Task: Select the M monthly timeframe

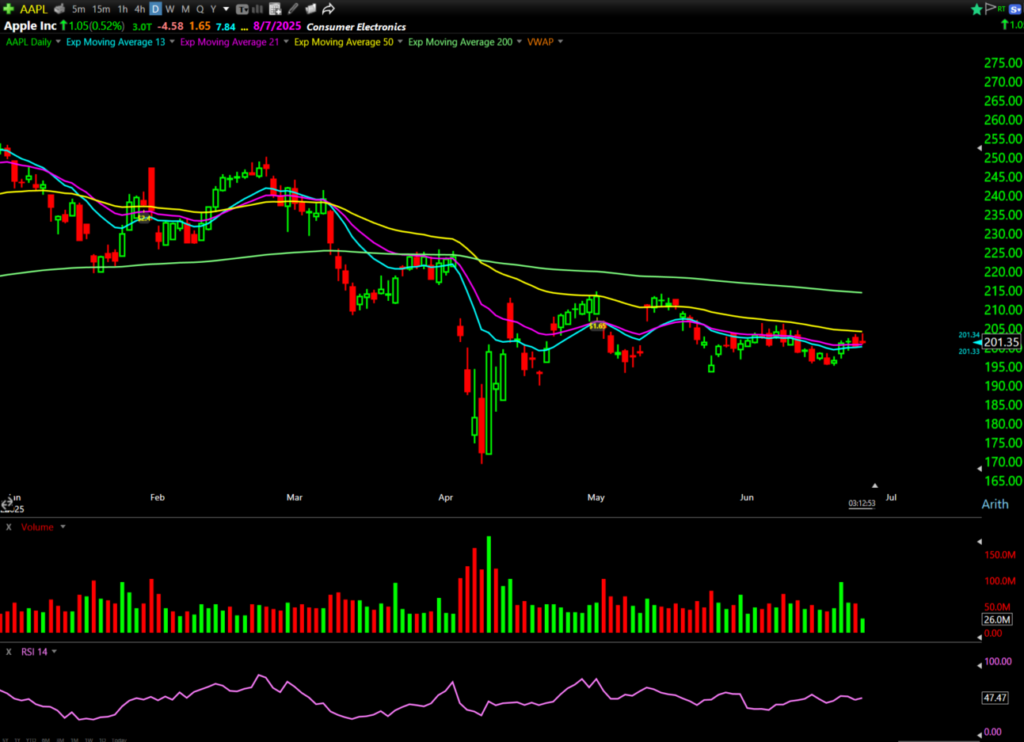Action: [185, 9]
